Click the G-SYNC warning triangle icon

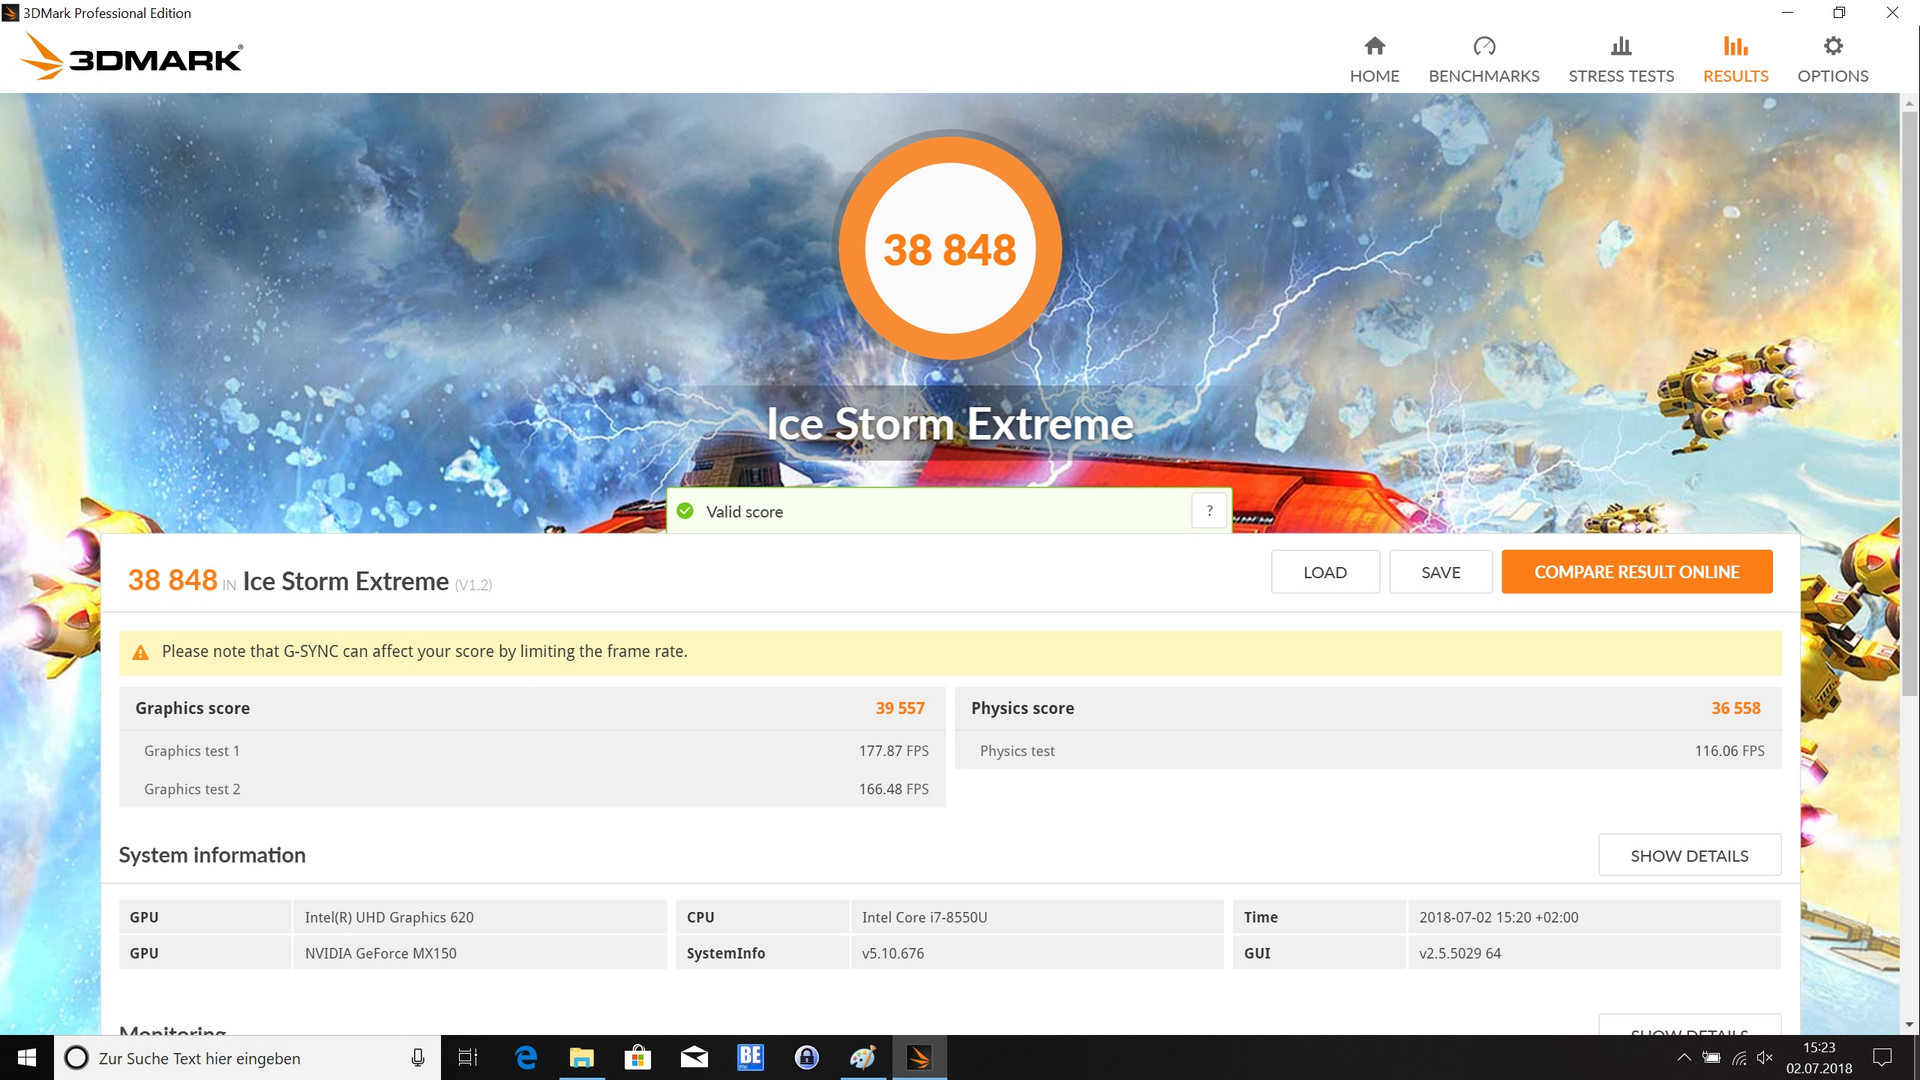[141, 652]
